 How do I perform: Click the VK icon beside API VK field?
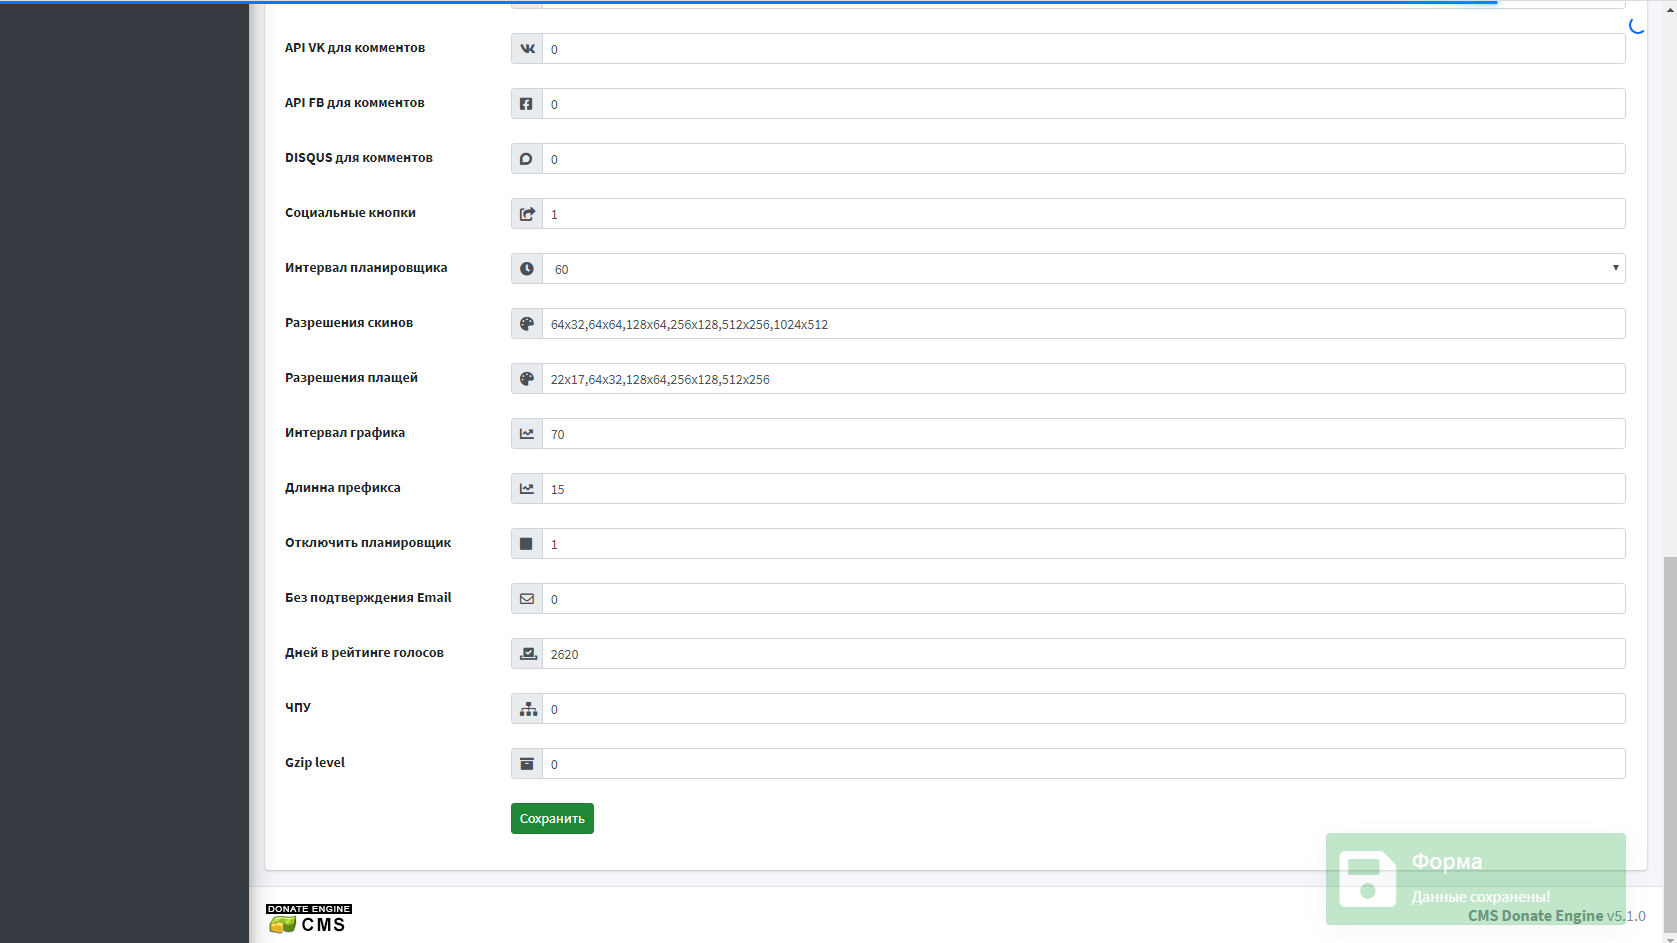click(x=527, y=49)
